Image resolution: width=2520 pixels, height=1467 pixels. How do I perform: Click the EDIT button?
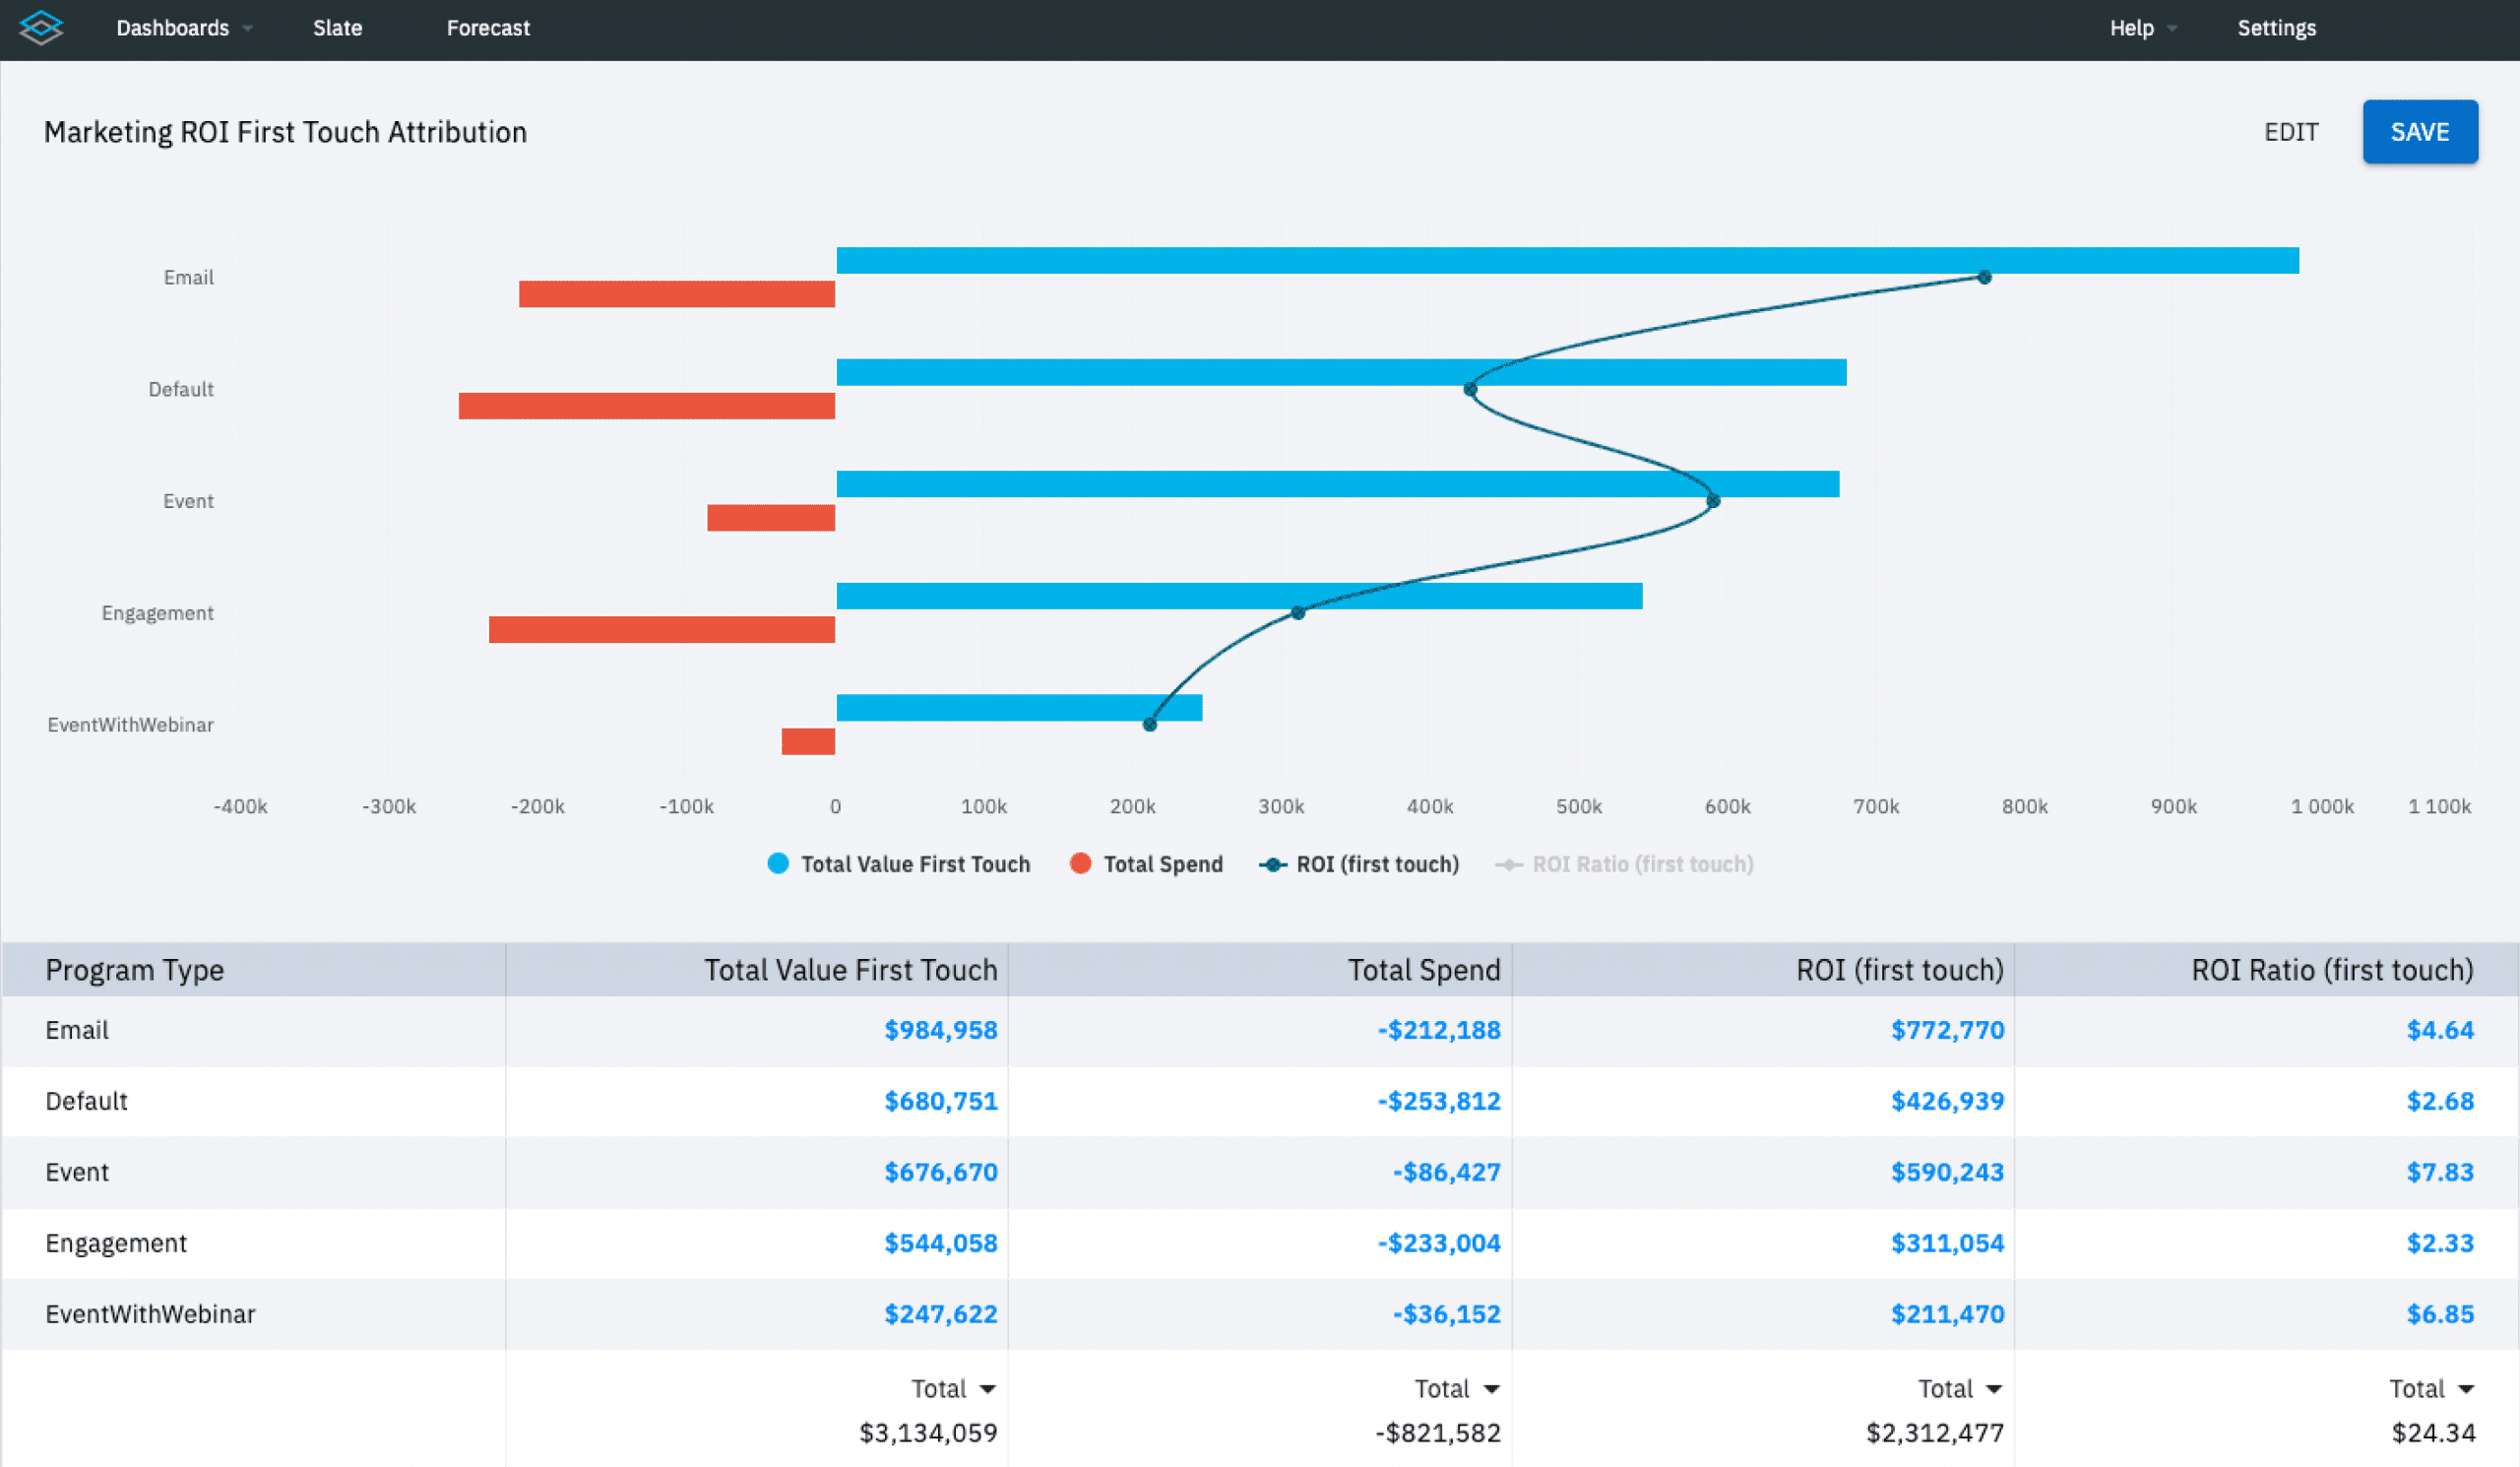coord(2291,132)
